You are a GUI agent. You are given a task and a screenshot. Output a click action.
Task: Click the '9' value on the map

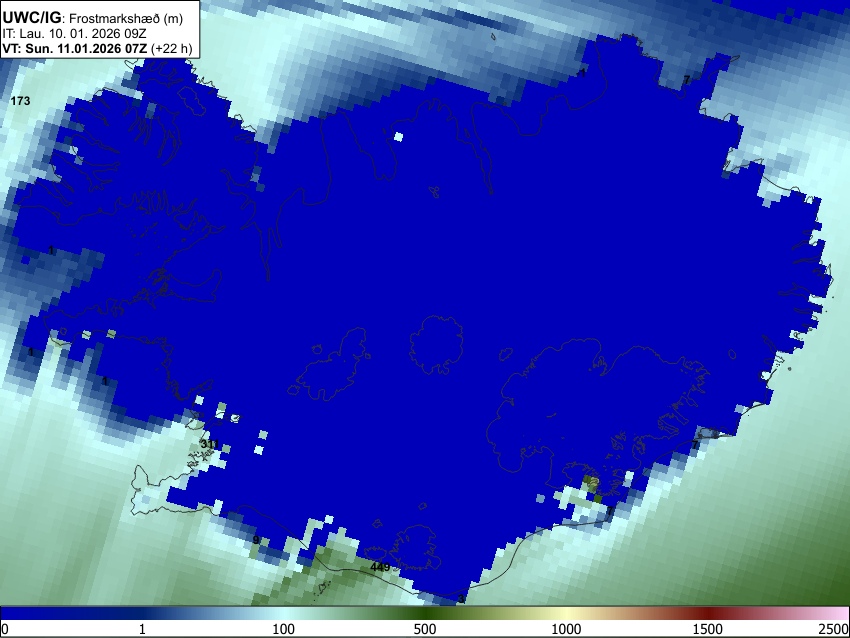(256, 540)
